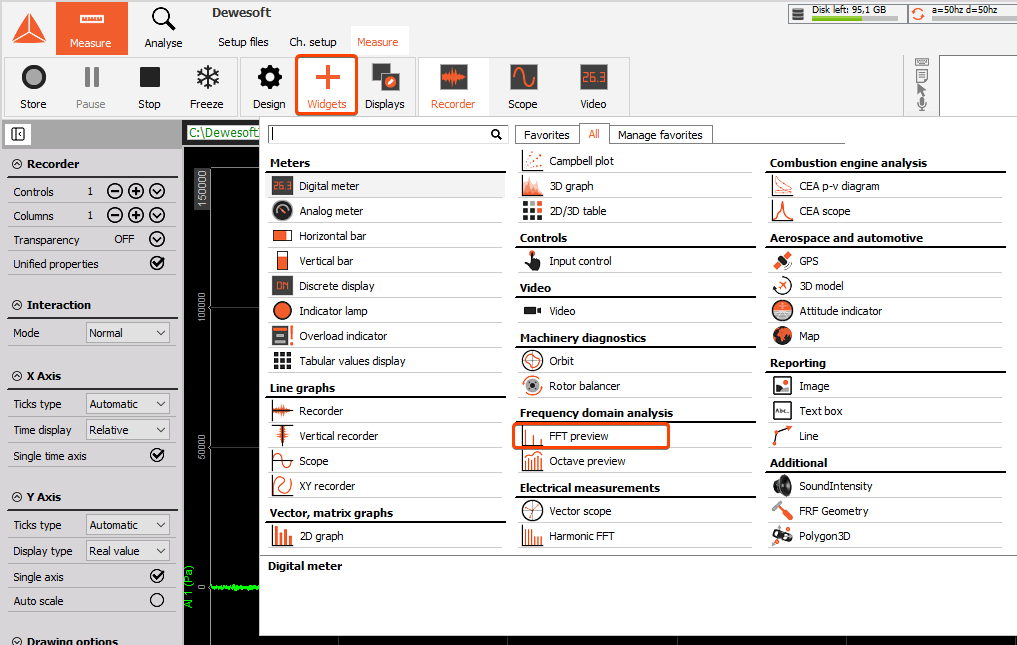The height and width of the screenshot is (645, 1017).
Task: Choose the FFT preview widget
Action: coord(591,436)
